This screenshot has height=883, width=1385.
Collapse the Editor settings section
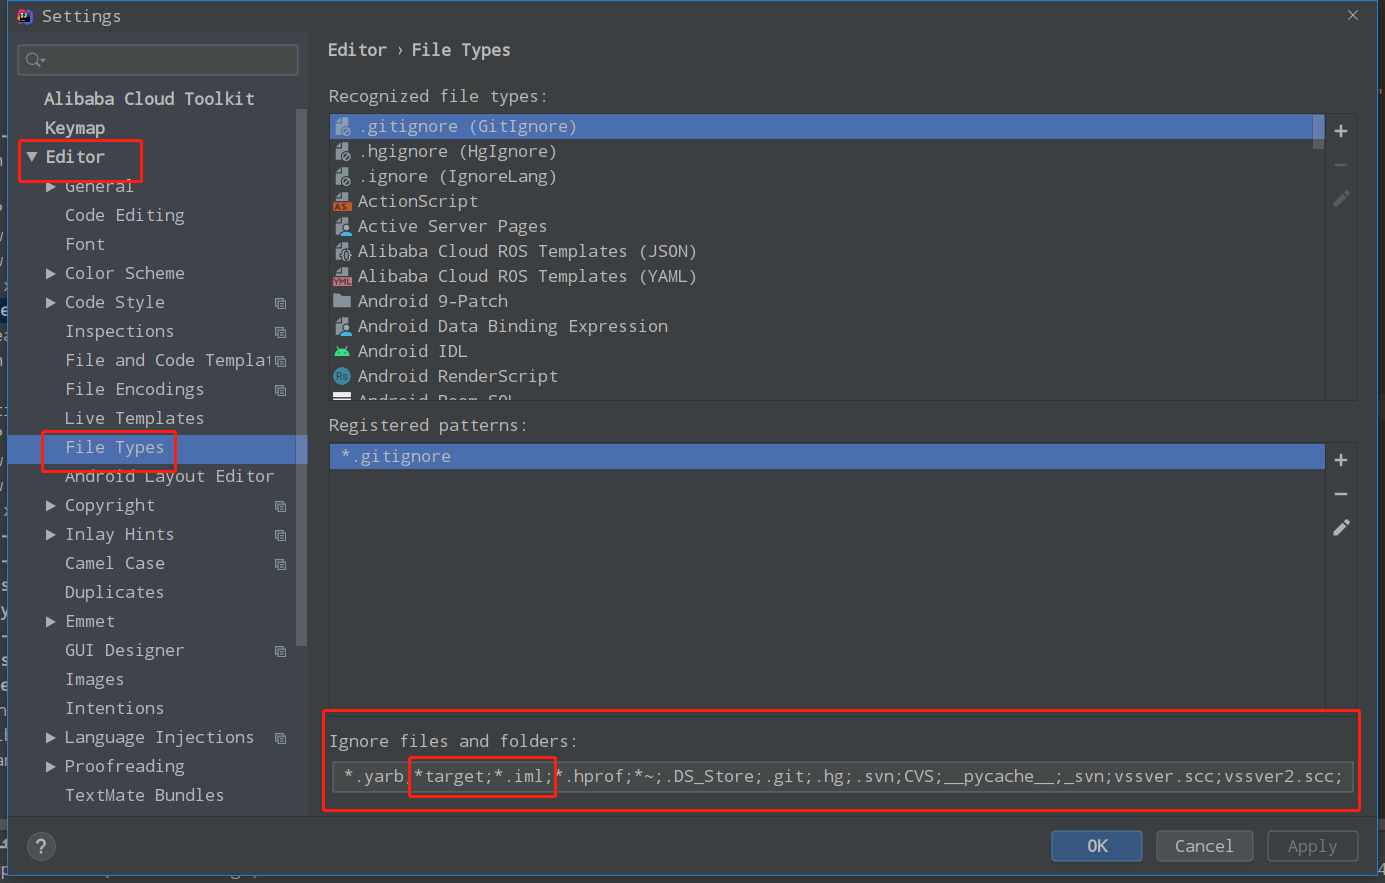pos(32,157)
